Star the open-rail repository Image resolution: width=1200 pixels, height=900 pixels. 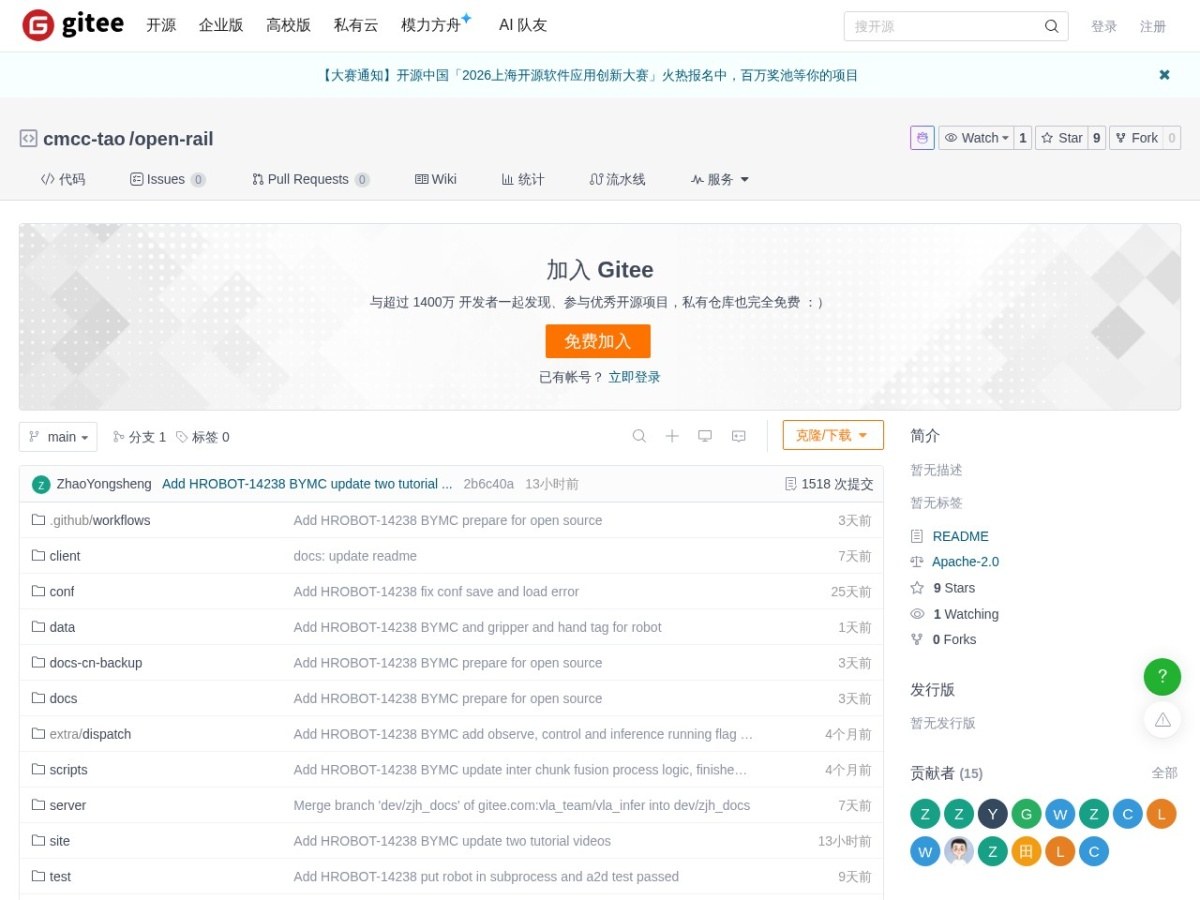click(x=1061, y=138)
